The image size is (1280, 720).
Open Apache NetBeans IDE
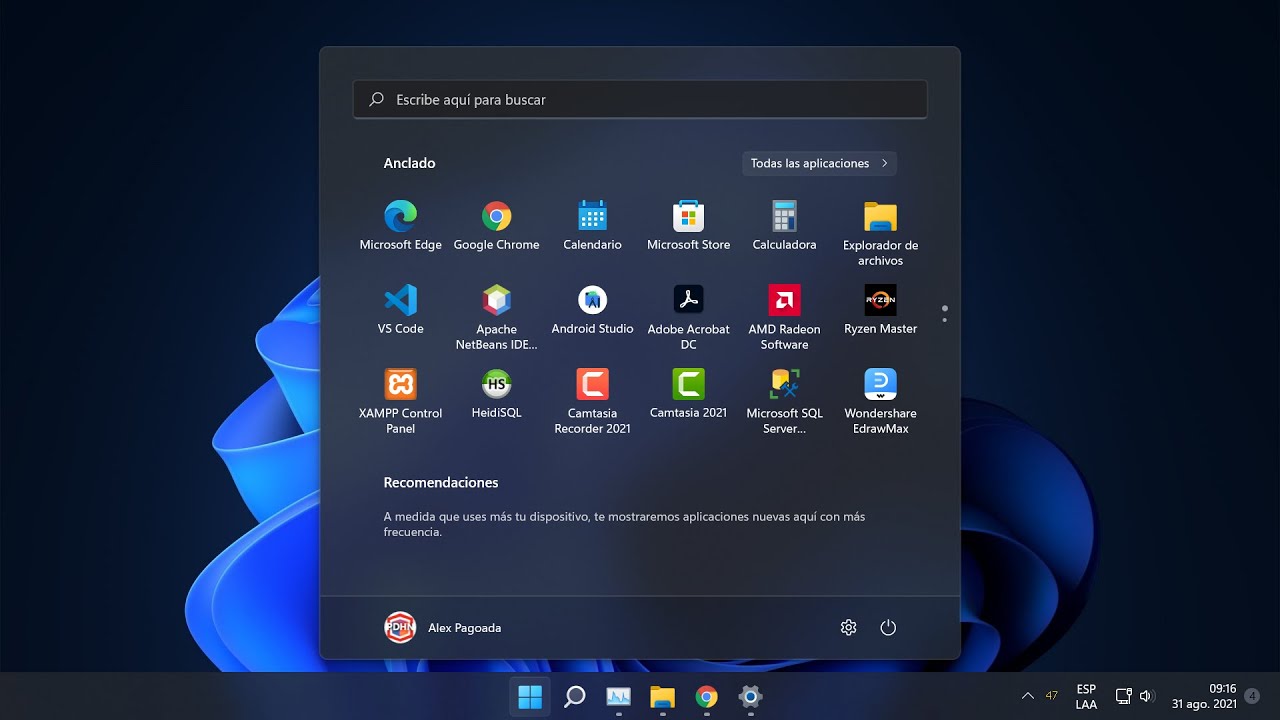point(496,318)
